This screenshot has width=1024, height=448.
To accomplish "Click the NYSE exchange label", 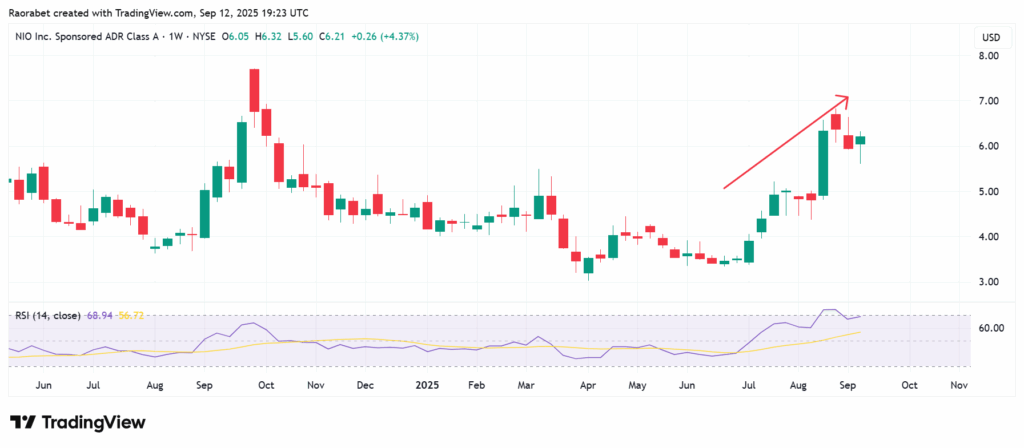I will (206, 37).
